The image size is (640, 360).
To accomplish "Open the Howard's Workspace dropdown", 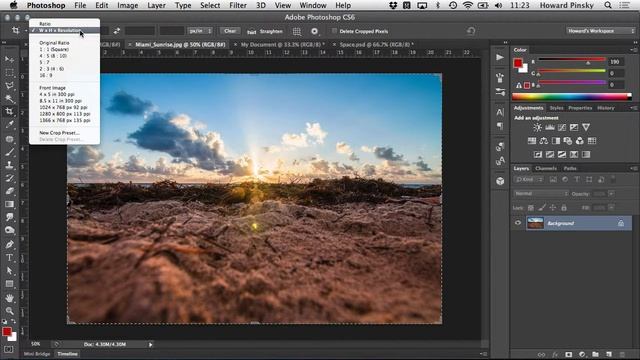I will [600, 31].
